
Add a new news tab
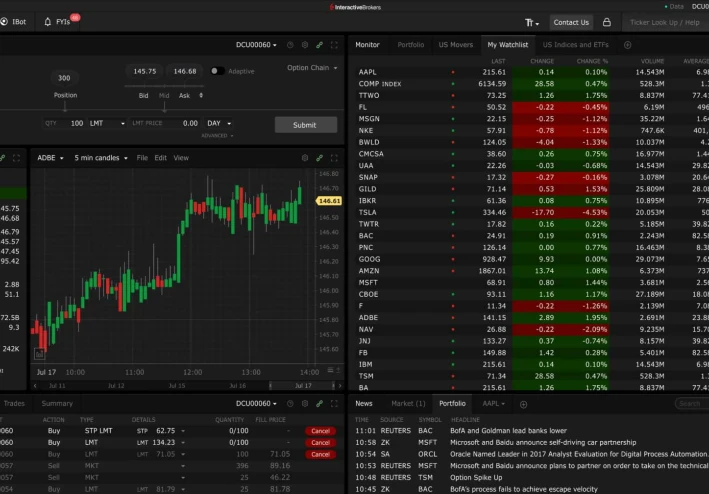click(524, 405)
